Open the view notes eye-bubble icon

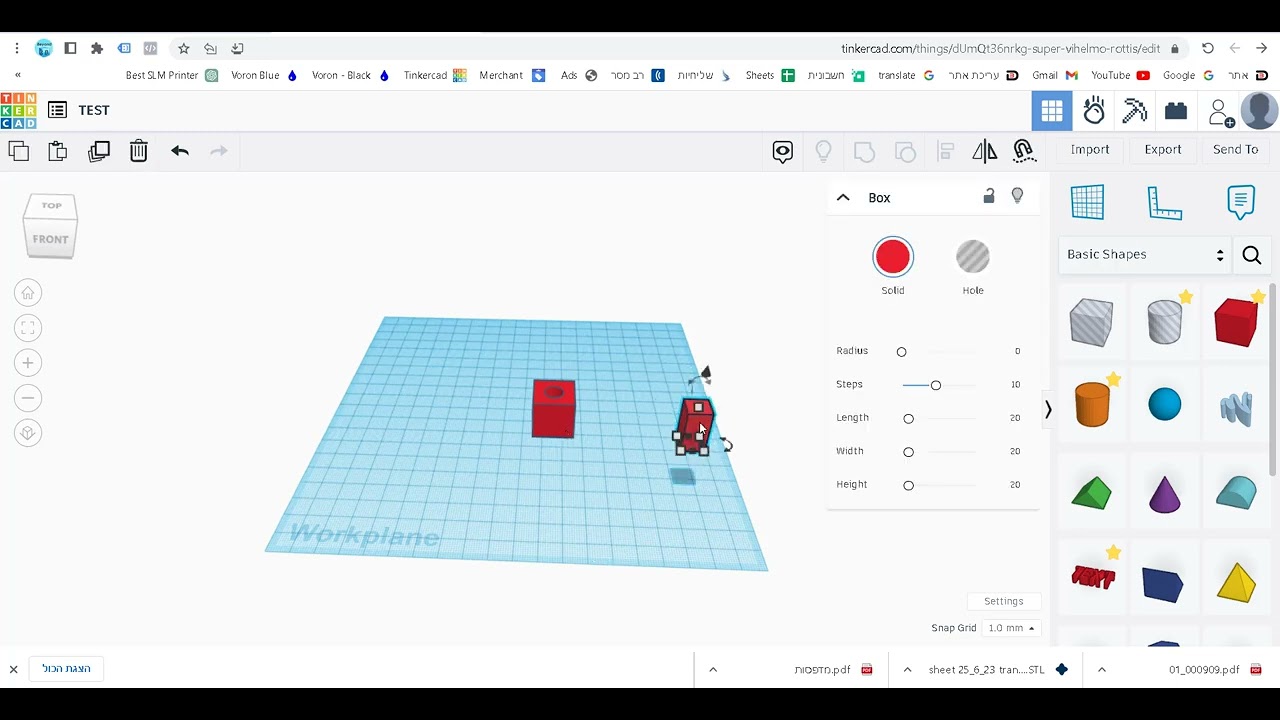click(x=783, y=151)
